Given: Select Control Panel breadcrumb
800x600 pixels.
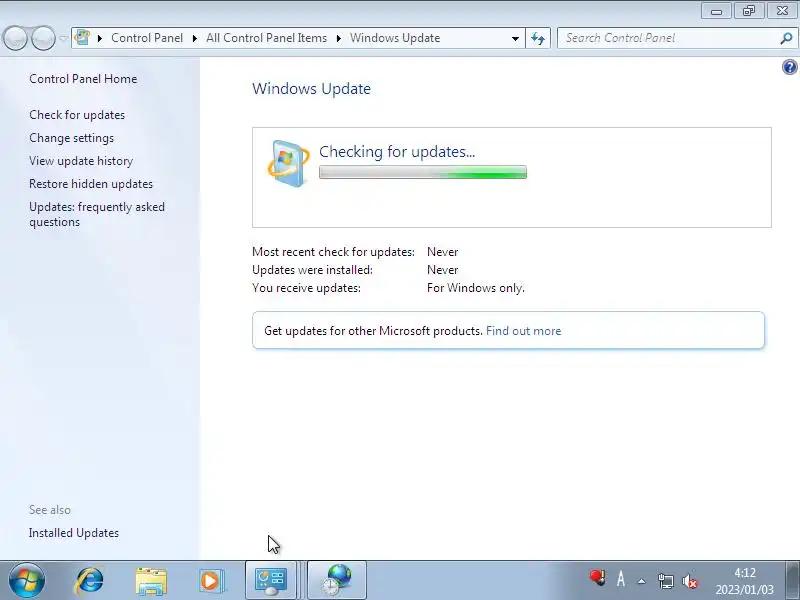Looking at the screenshot, I should pos(147,38).
